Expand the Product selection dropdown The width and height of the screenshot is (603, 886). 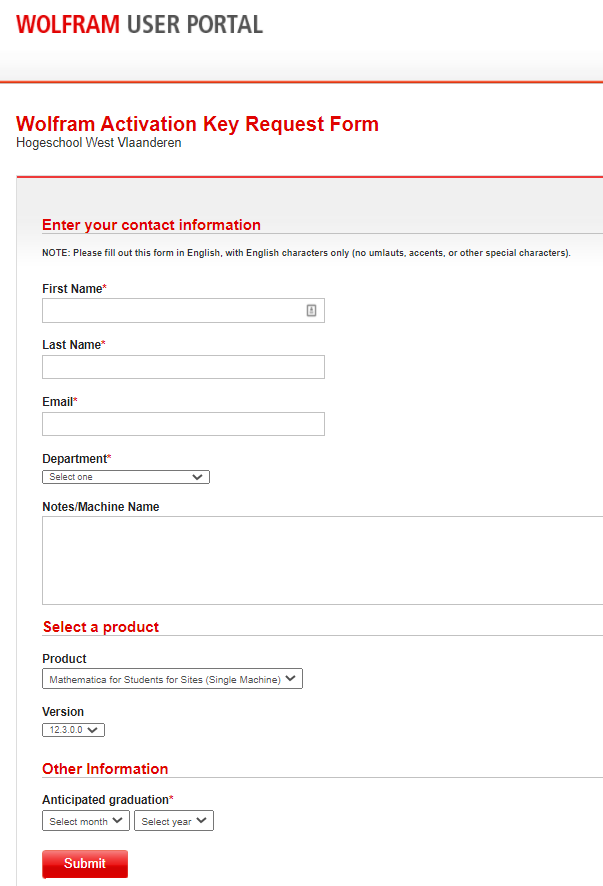click(x=172, y=679)
